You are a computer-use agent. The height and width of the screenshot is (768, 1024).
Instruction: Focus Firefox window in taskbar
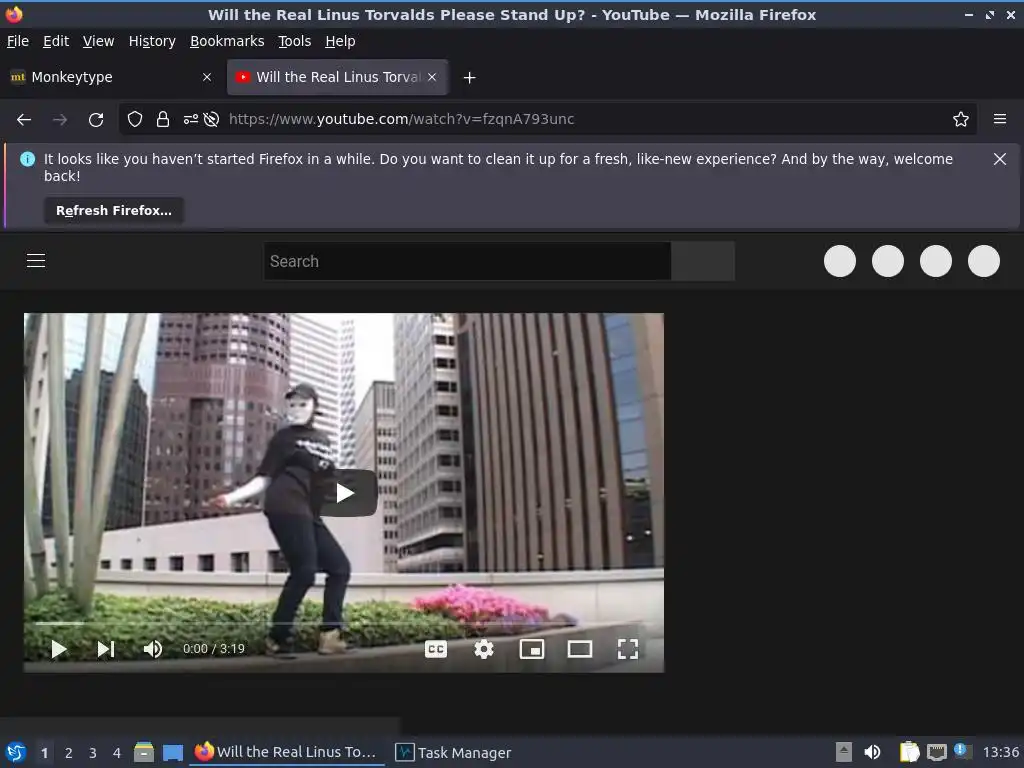pos(287,752)
